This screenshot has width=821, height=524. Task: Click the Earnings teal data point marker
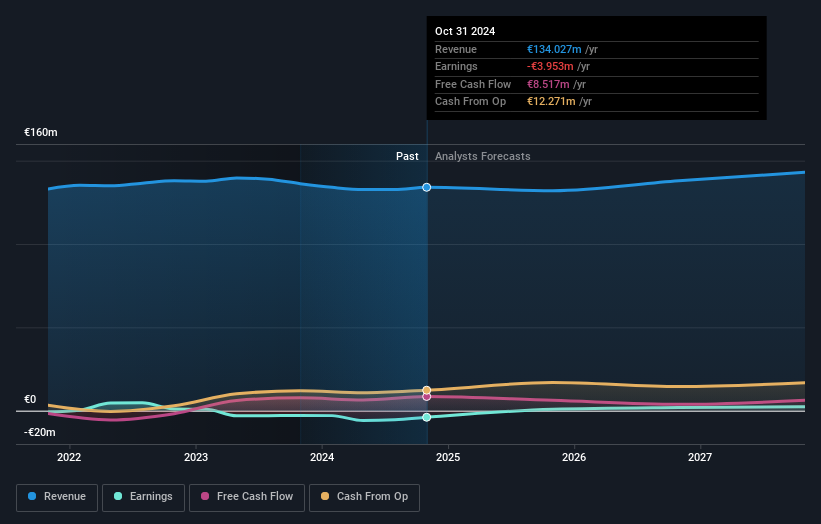coord(427,417)
